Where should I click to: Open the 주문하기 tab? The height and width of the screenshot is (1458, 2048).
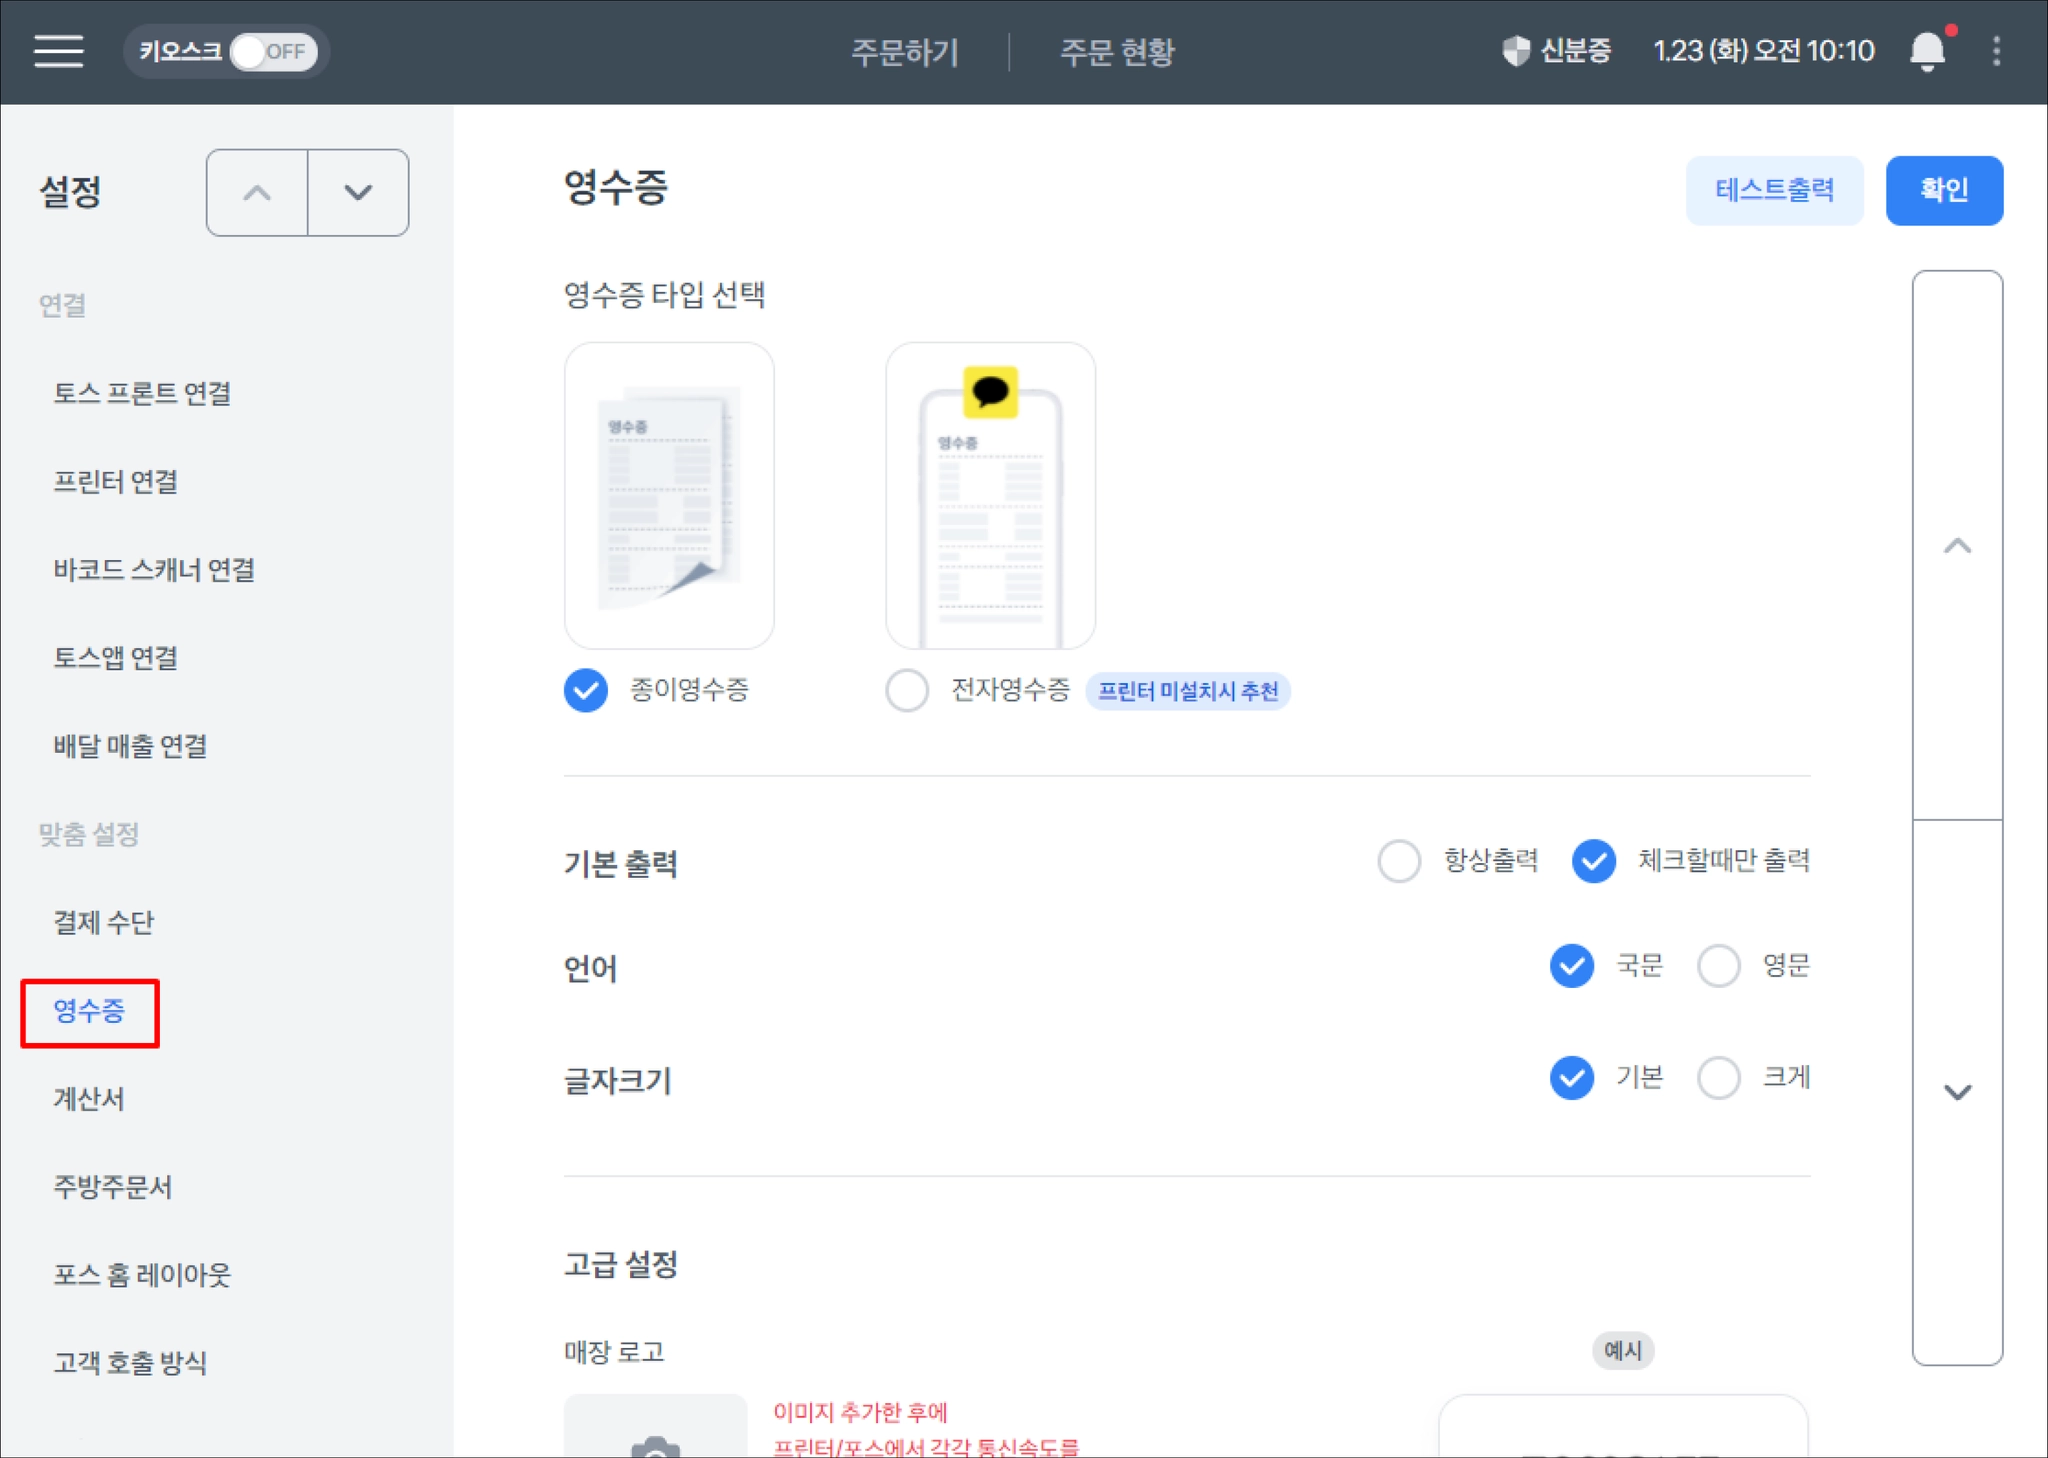(904, 52)
